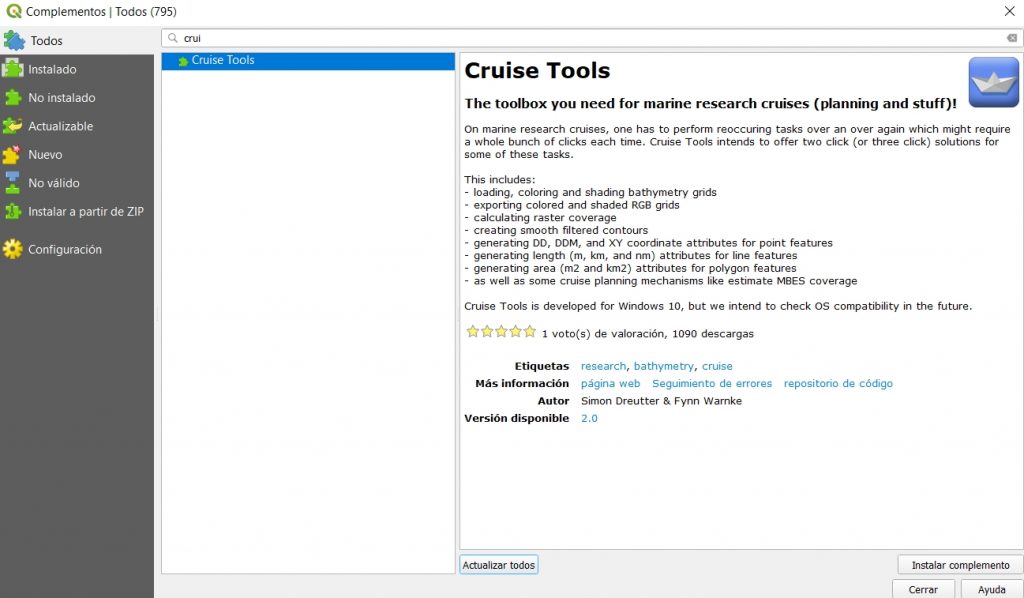
Task: Select Cruise Tools in the plugin list
Action: pyautogui.click(x=222, y=60)
